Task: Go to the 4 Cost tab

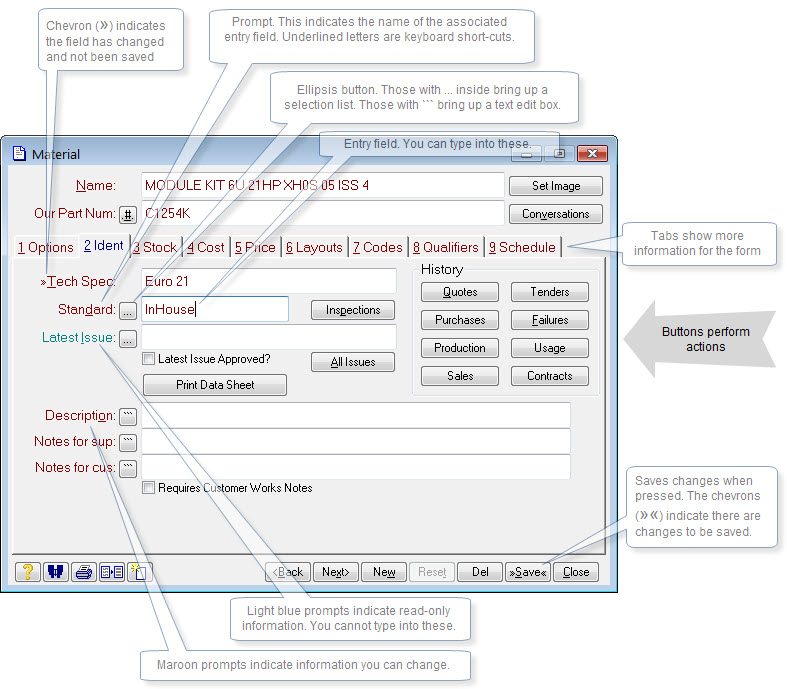Action: pyautogui.click(x=206, y=247)
